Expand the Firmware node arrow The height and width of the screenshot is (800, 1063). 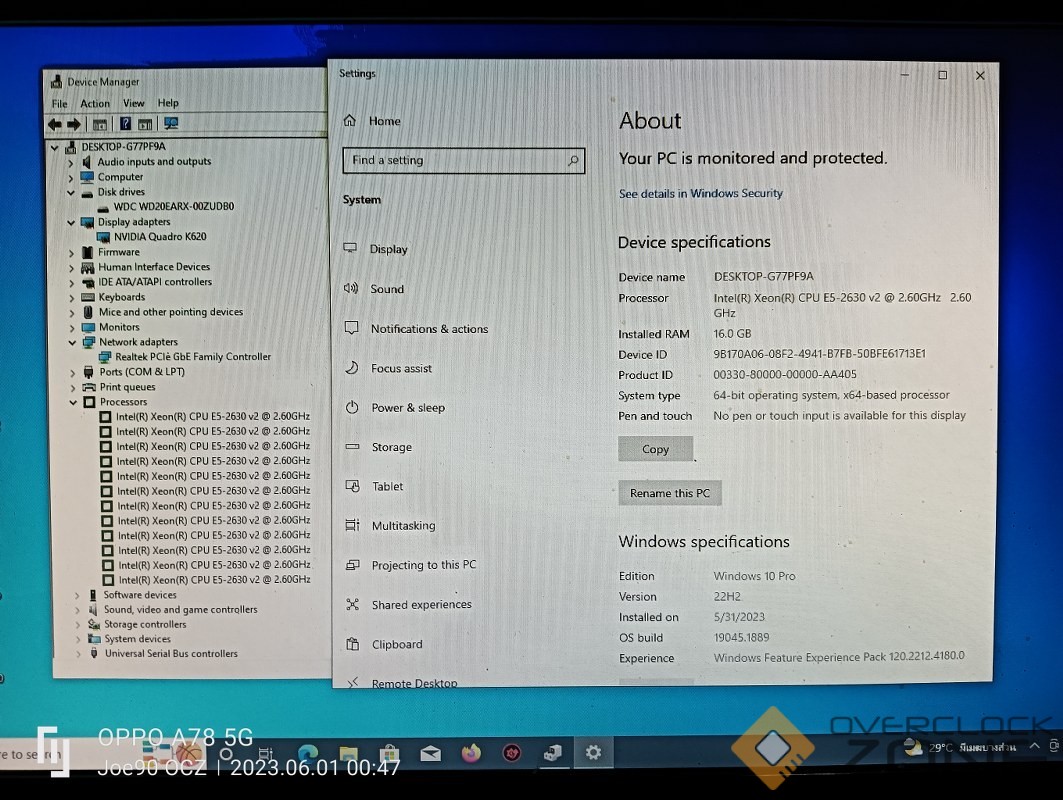point(72,253)
